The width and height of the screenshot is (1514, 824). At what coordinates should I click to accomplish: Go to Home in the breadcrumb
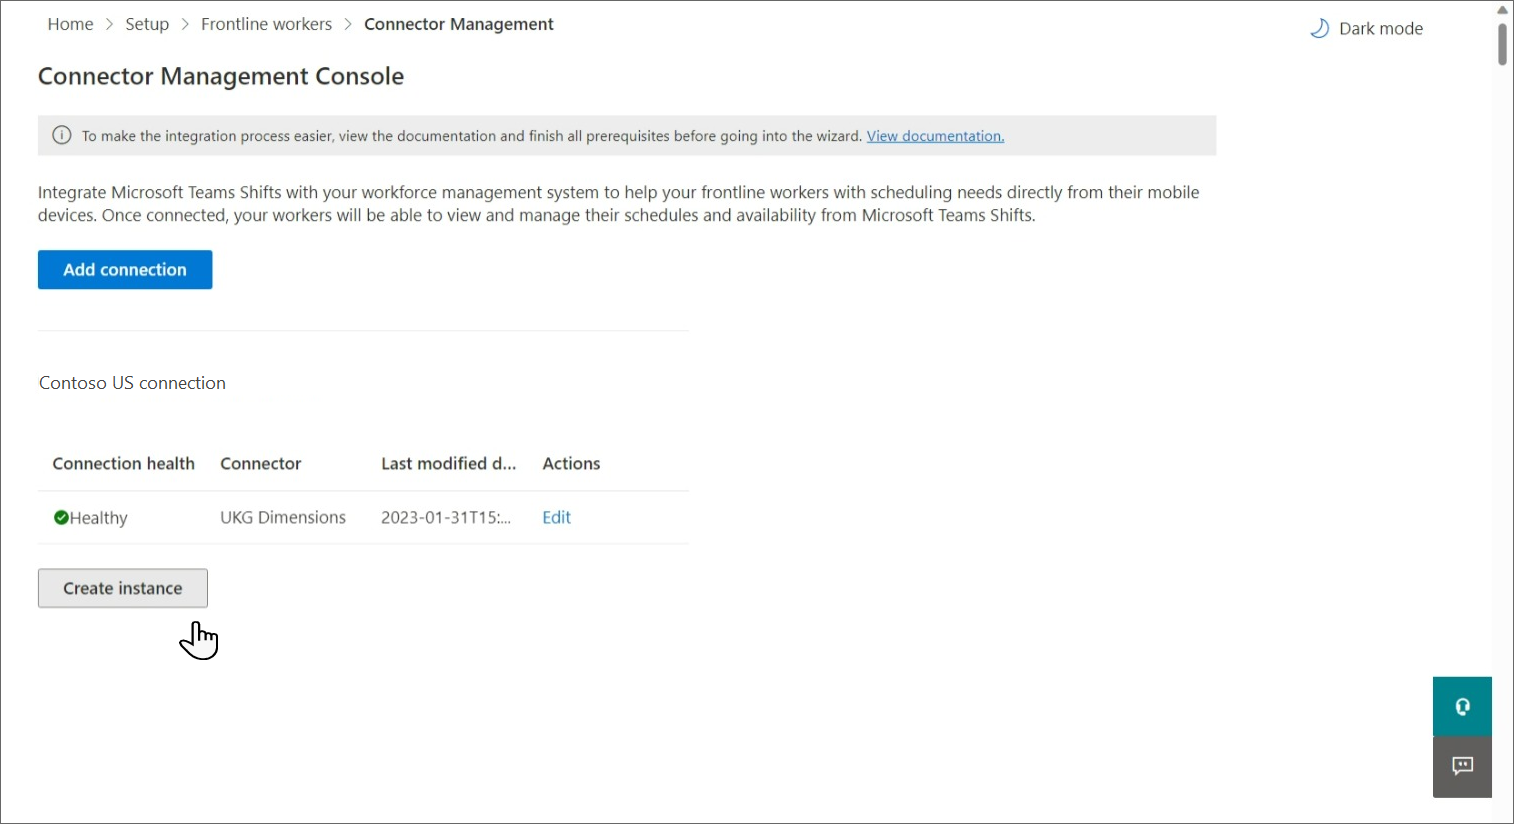pos(70,24)
